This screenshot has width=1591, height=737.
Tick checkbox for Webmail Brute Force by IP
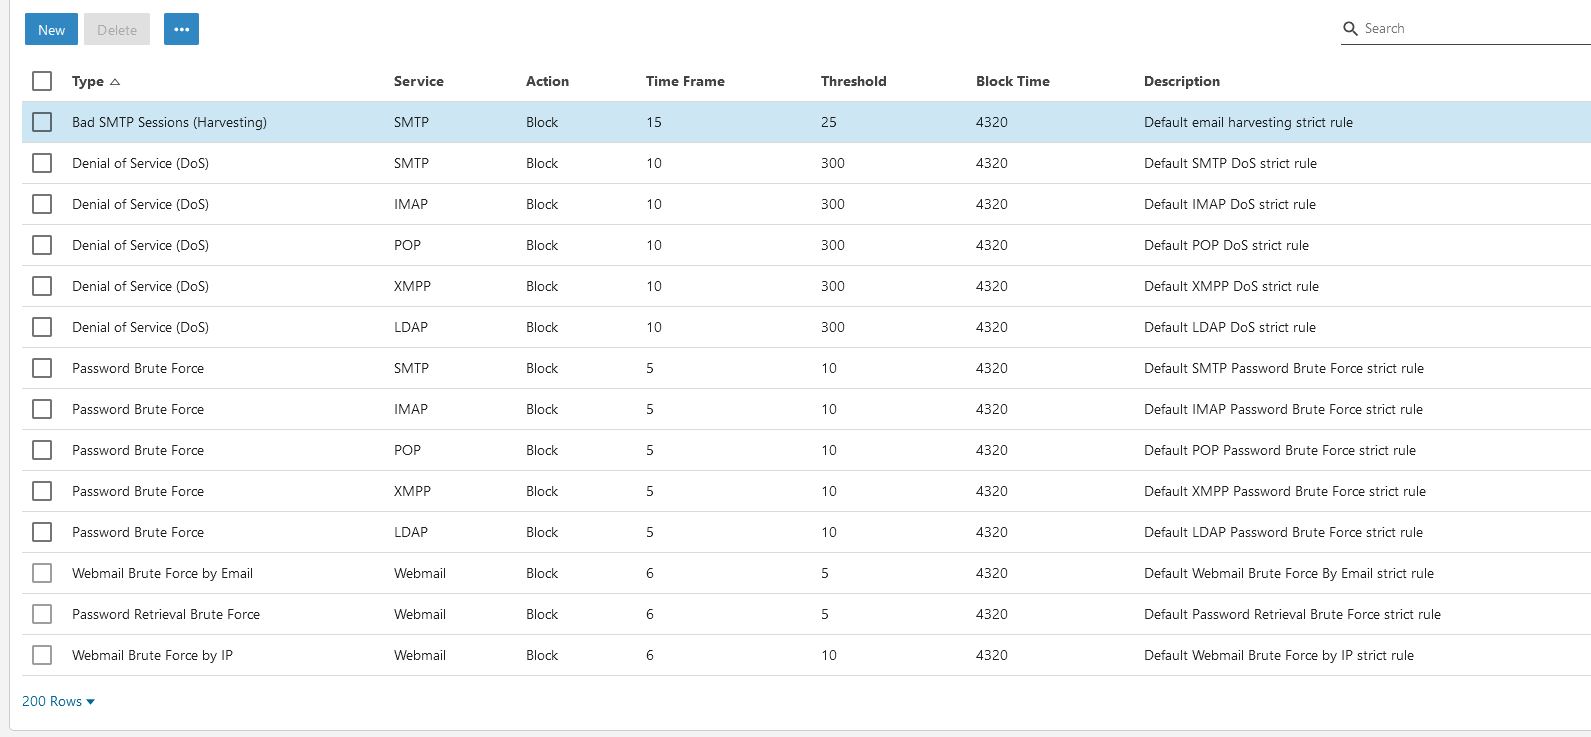[x=42, y=655]
